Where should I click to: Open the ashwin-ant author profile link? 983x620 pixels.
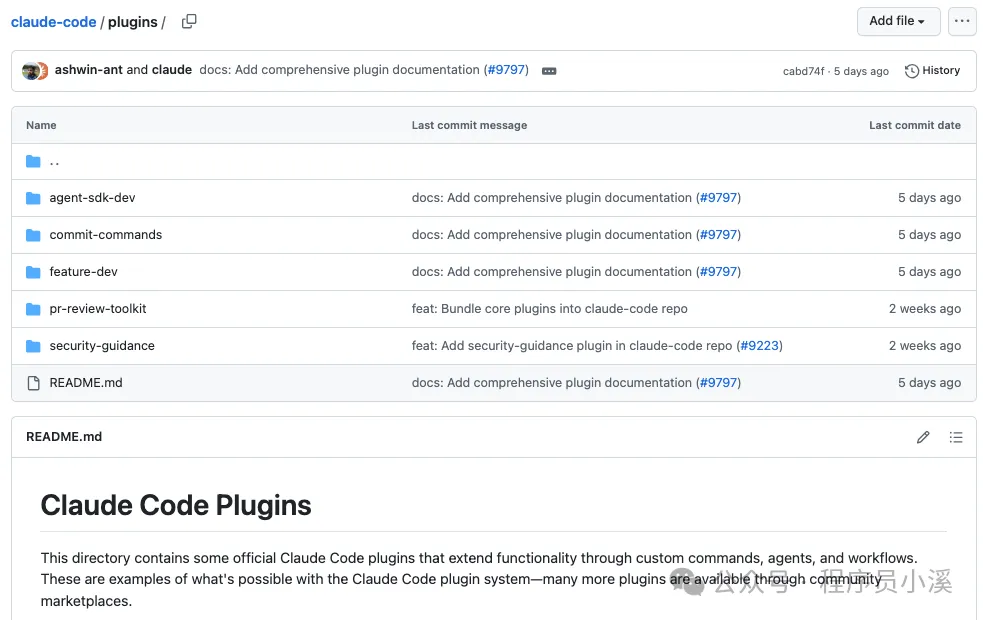89,70
